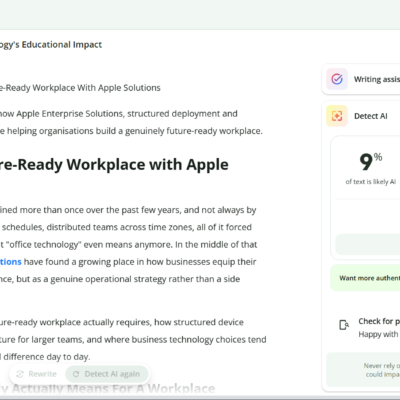400x400 pixels.
Task: Click the Detect AI panel icon
Action: 337,116
